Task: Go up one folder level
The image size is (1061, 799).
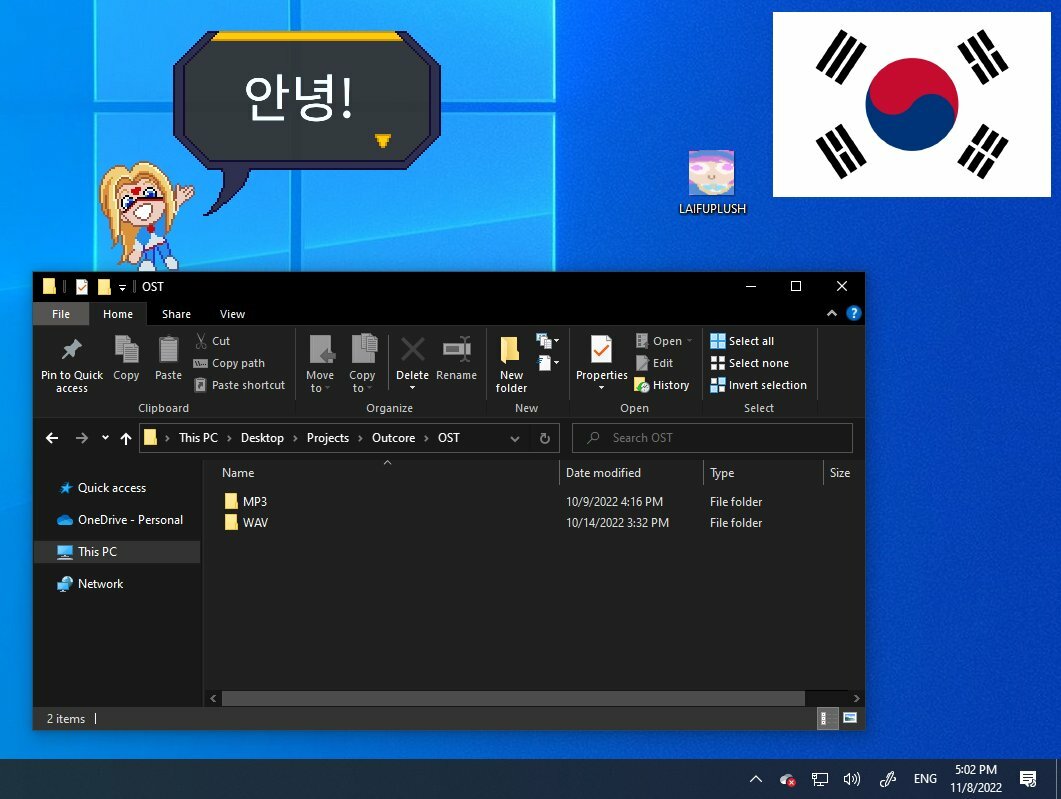Action: click(x=126, y=438)
